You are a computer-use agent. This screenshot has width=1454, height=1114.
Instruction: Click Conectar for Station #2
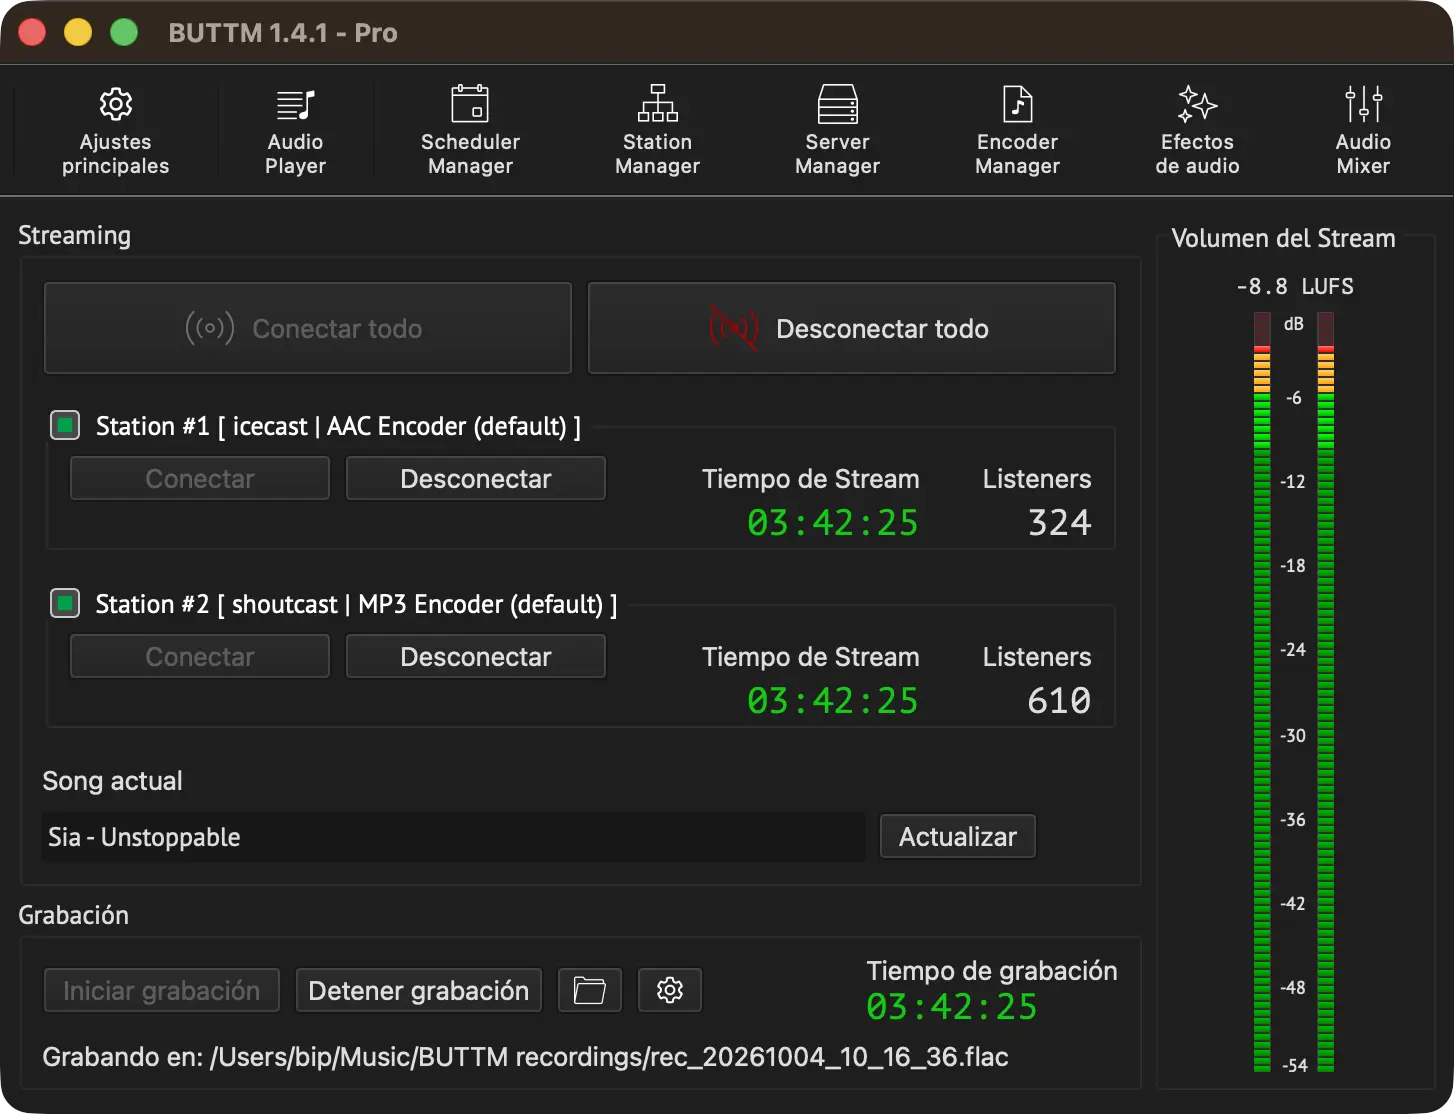(x=200, y=656)
